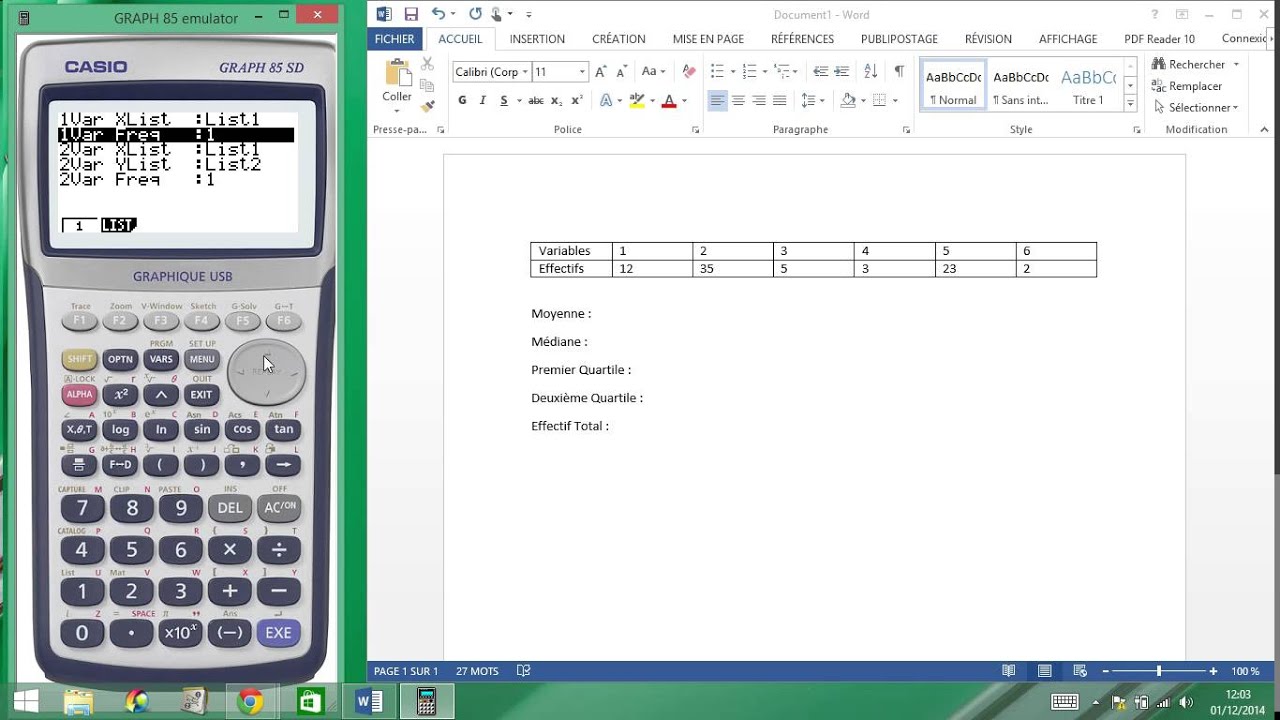Click the text effects glowing A icon
This screenshot has width=1280, height=720.
[605, 100]
